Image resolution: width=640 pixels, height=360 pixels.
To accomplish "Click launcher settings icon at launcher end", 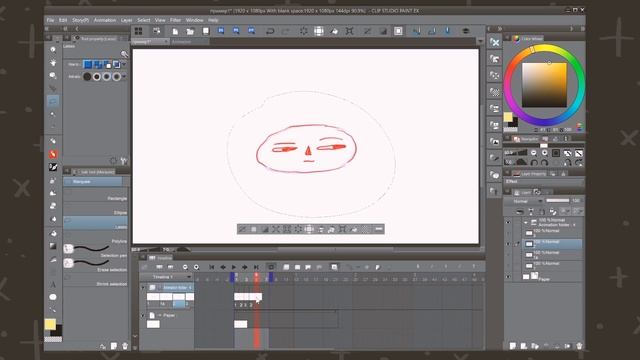I will (379, 229).
